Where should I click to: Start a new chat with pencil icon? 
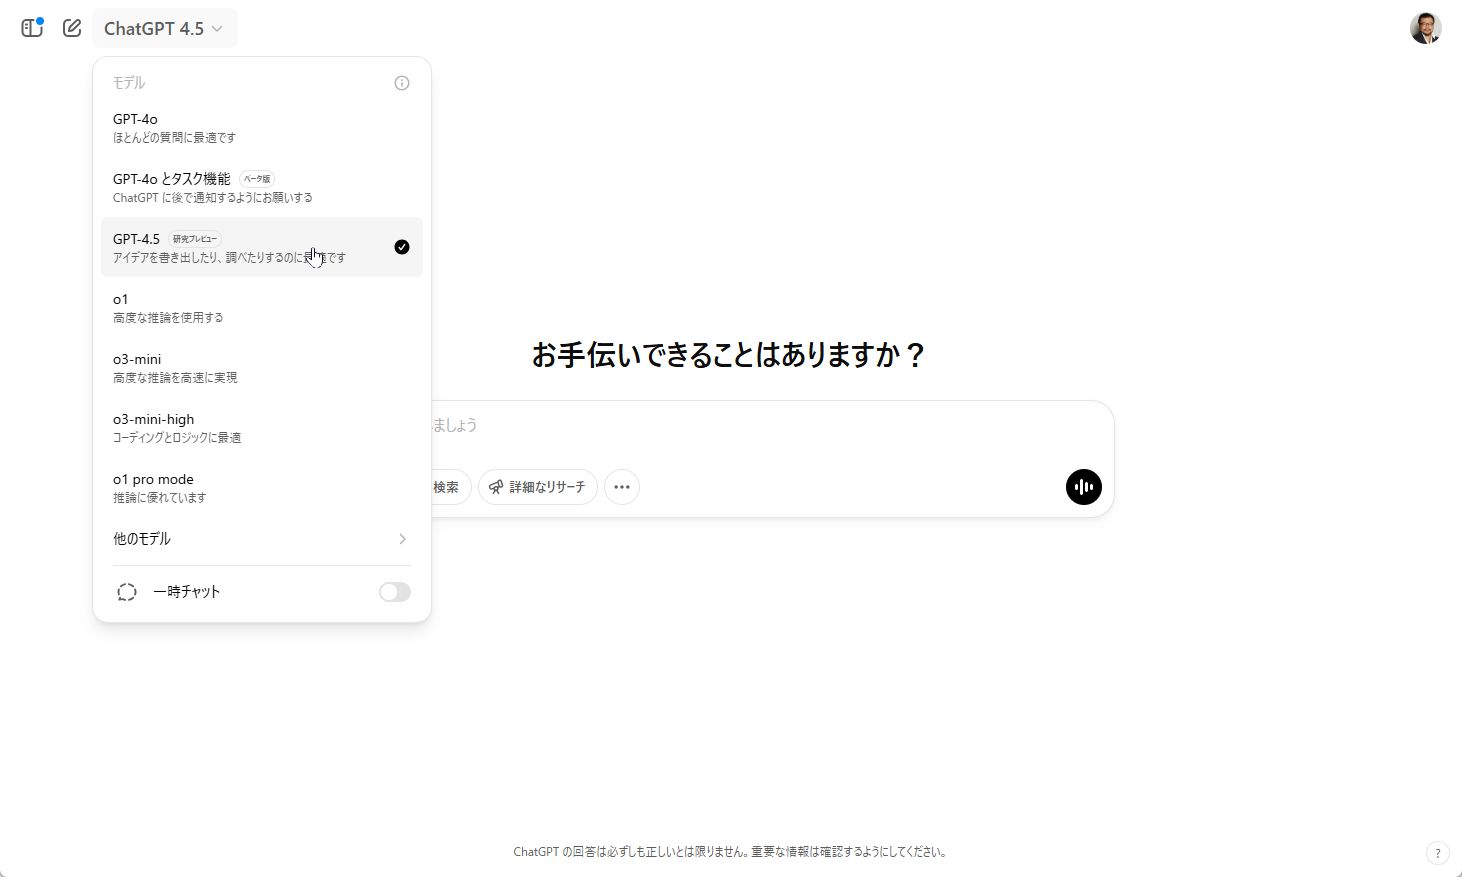pyautogui.click(x=72, y=28)
